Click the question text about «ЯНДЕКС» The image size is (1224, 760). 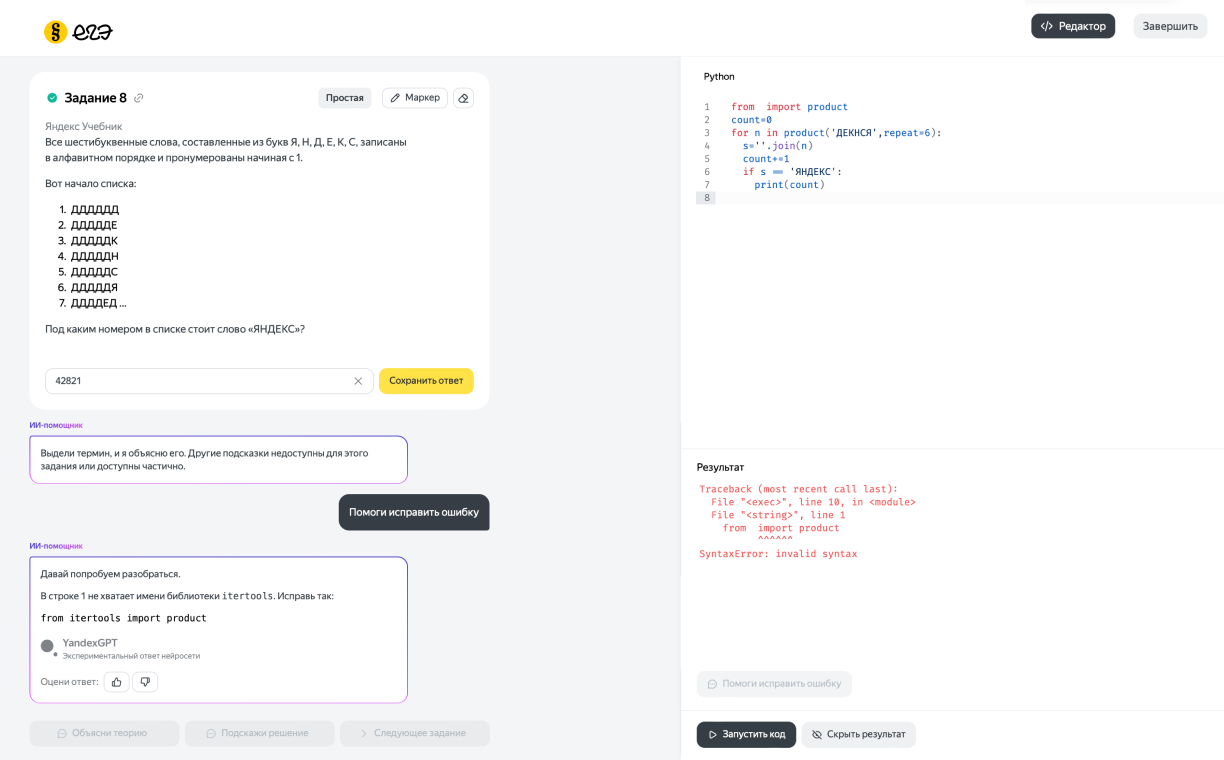(x=175, y=329)
